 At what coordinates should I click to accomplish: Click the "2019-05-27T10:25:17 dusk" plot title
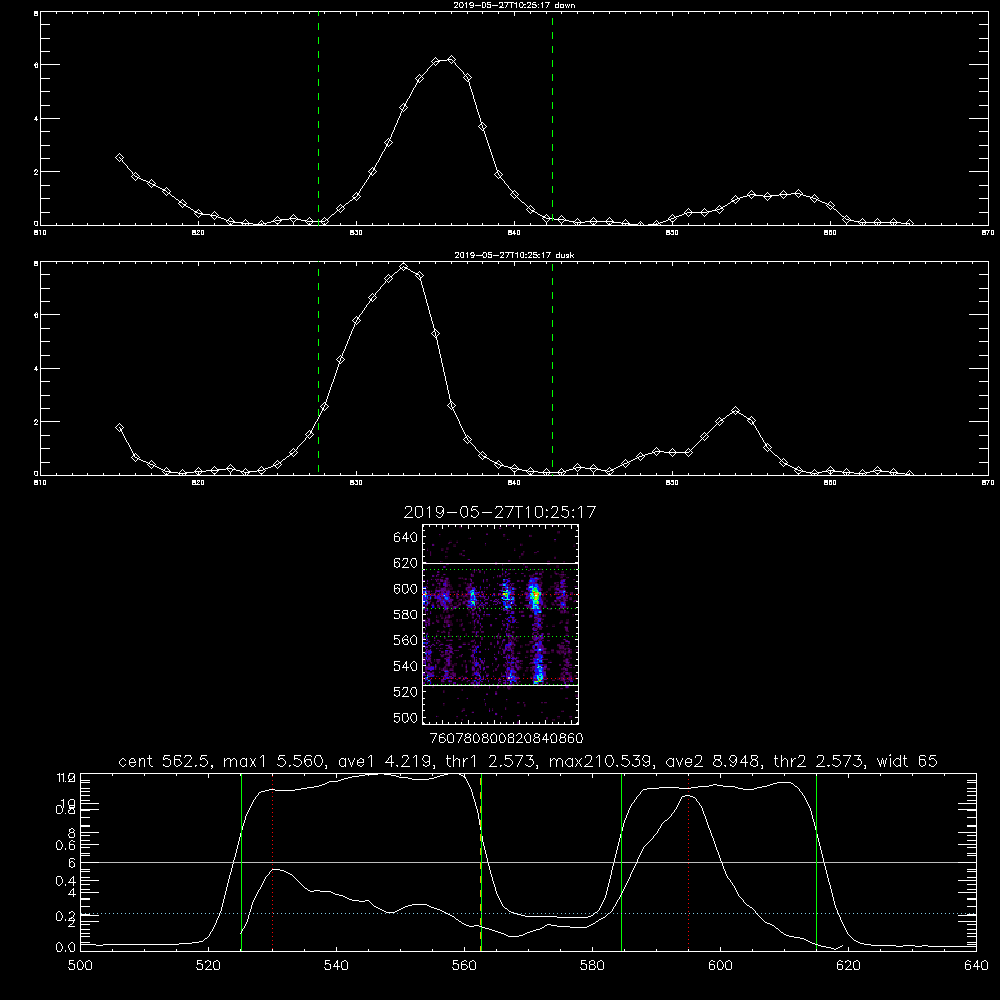[514, 254]
